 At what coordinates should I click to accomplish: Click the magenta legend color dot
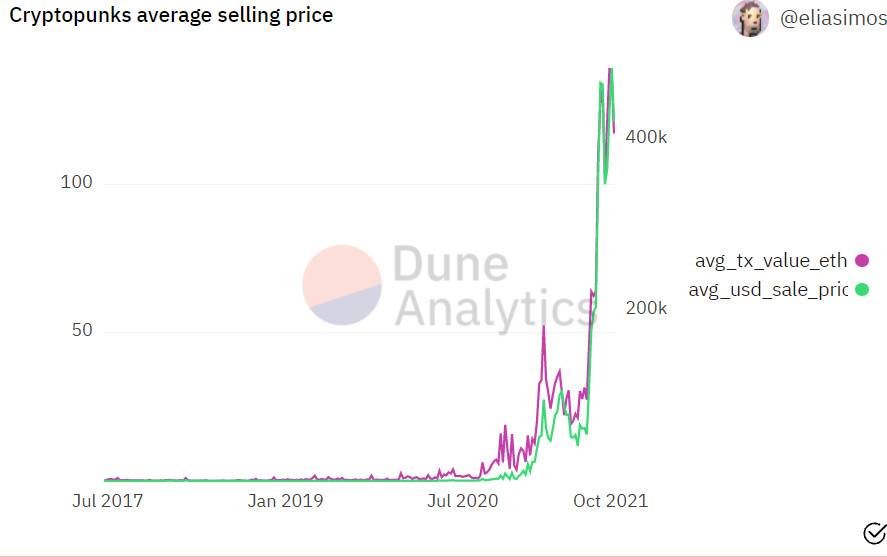863,261
